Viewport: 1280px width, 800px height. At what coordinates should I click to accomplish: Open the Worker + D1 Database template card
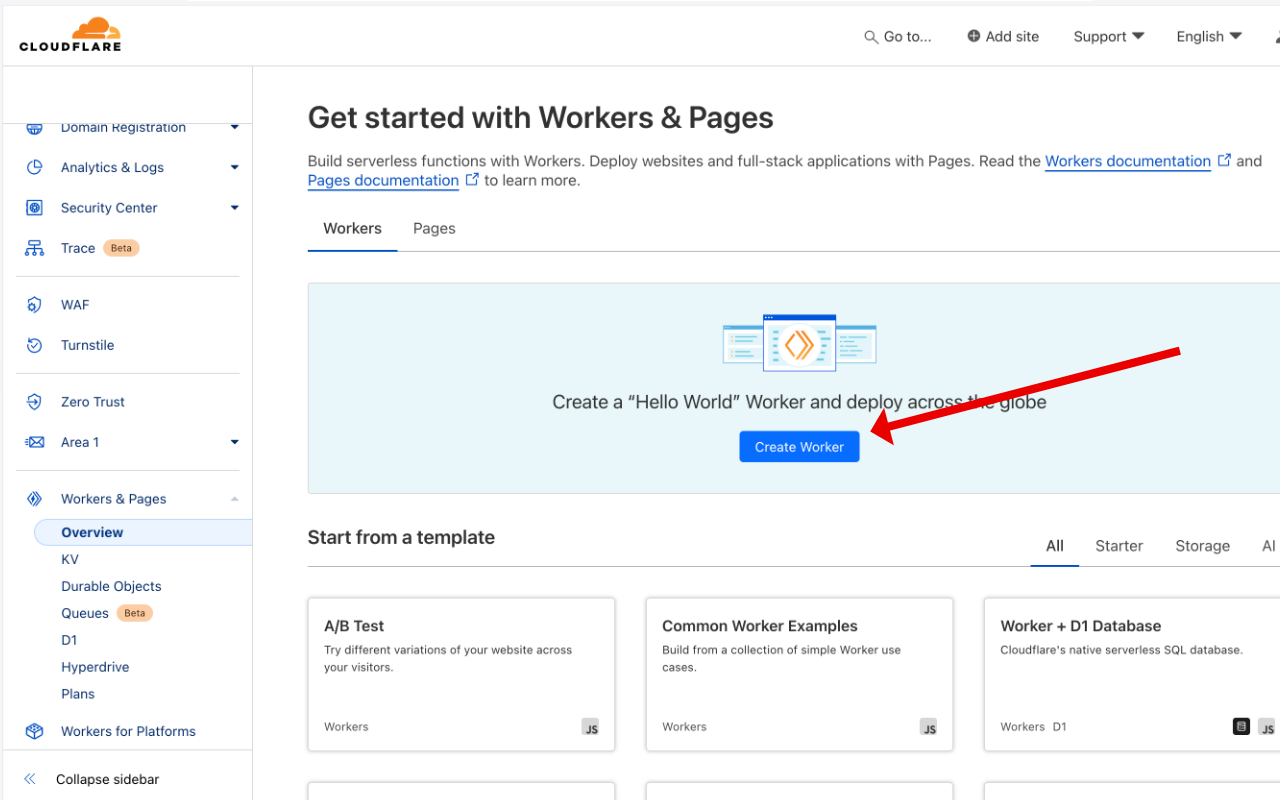pos(1132,675)
